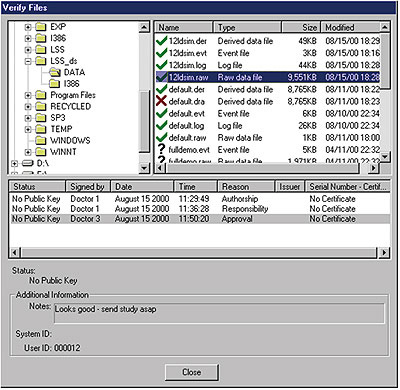Expand the LSS folder node
The width and height of the screenshot is (400, 390).
pyautogui.click(x=28, y=50)
